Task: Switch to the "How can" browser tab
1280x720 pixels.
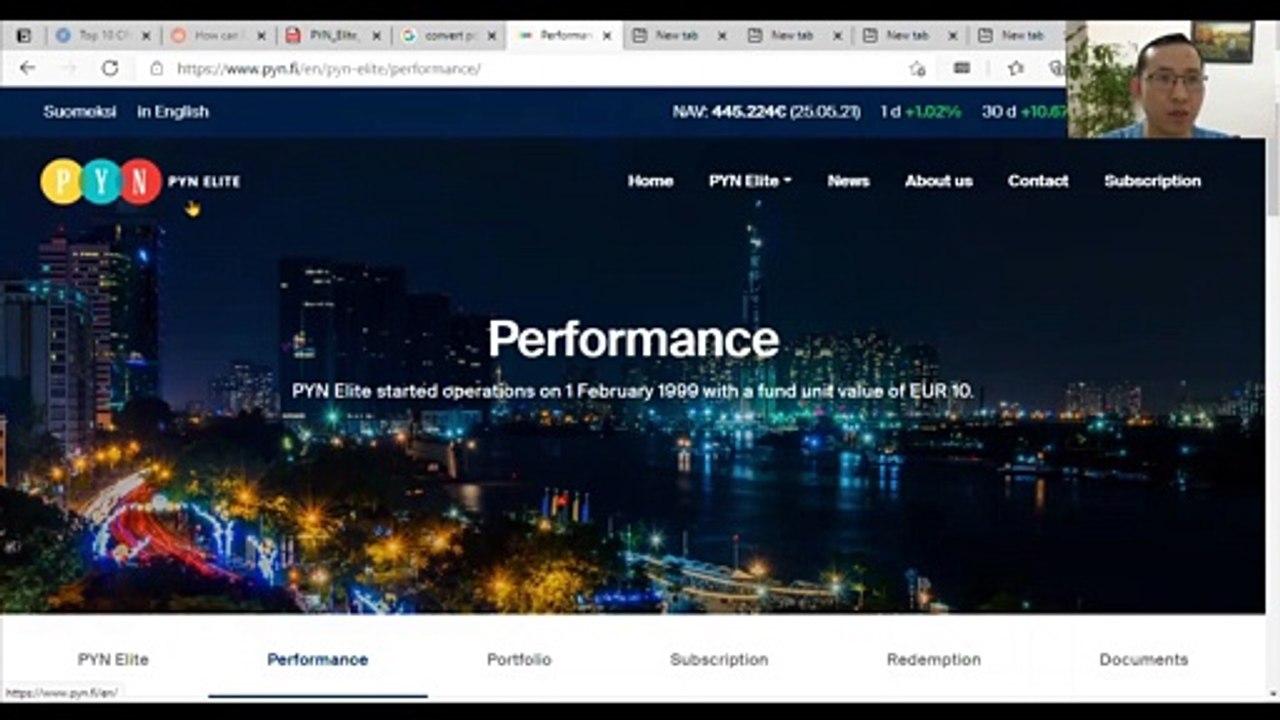Action: coord(218,35)
